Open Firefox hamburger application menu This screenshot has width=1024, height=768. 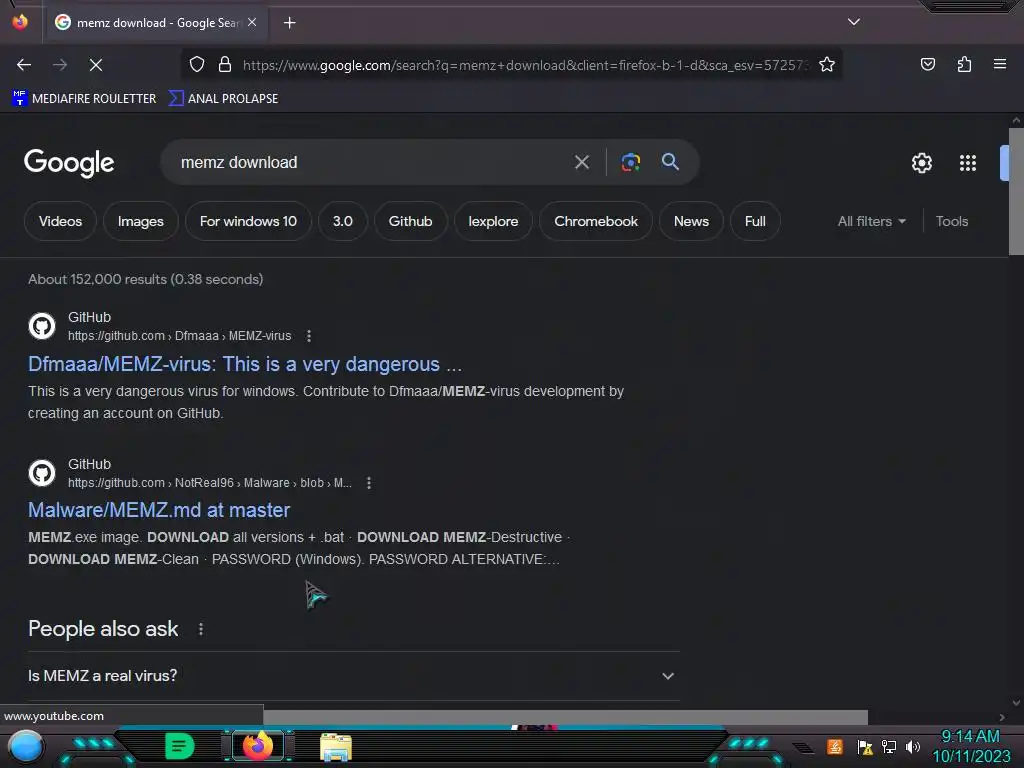pos(1000,64)
